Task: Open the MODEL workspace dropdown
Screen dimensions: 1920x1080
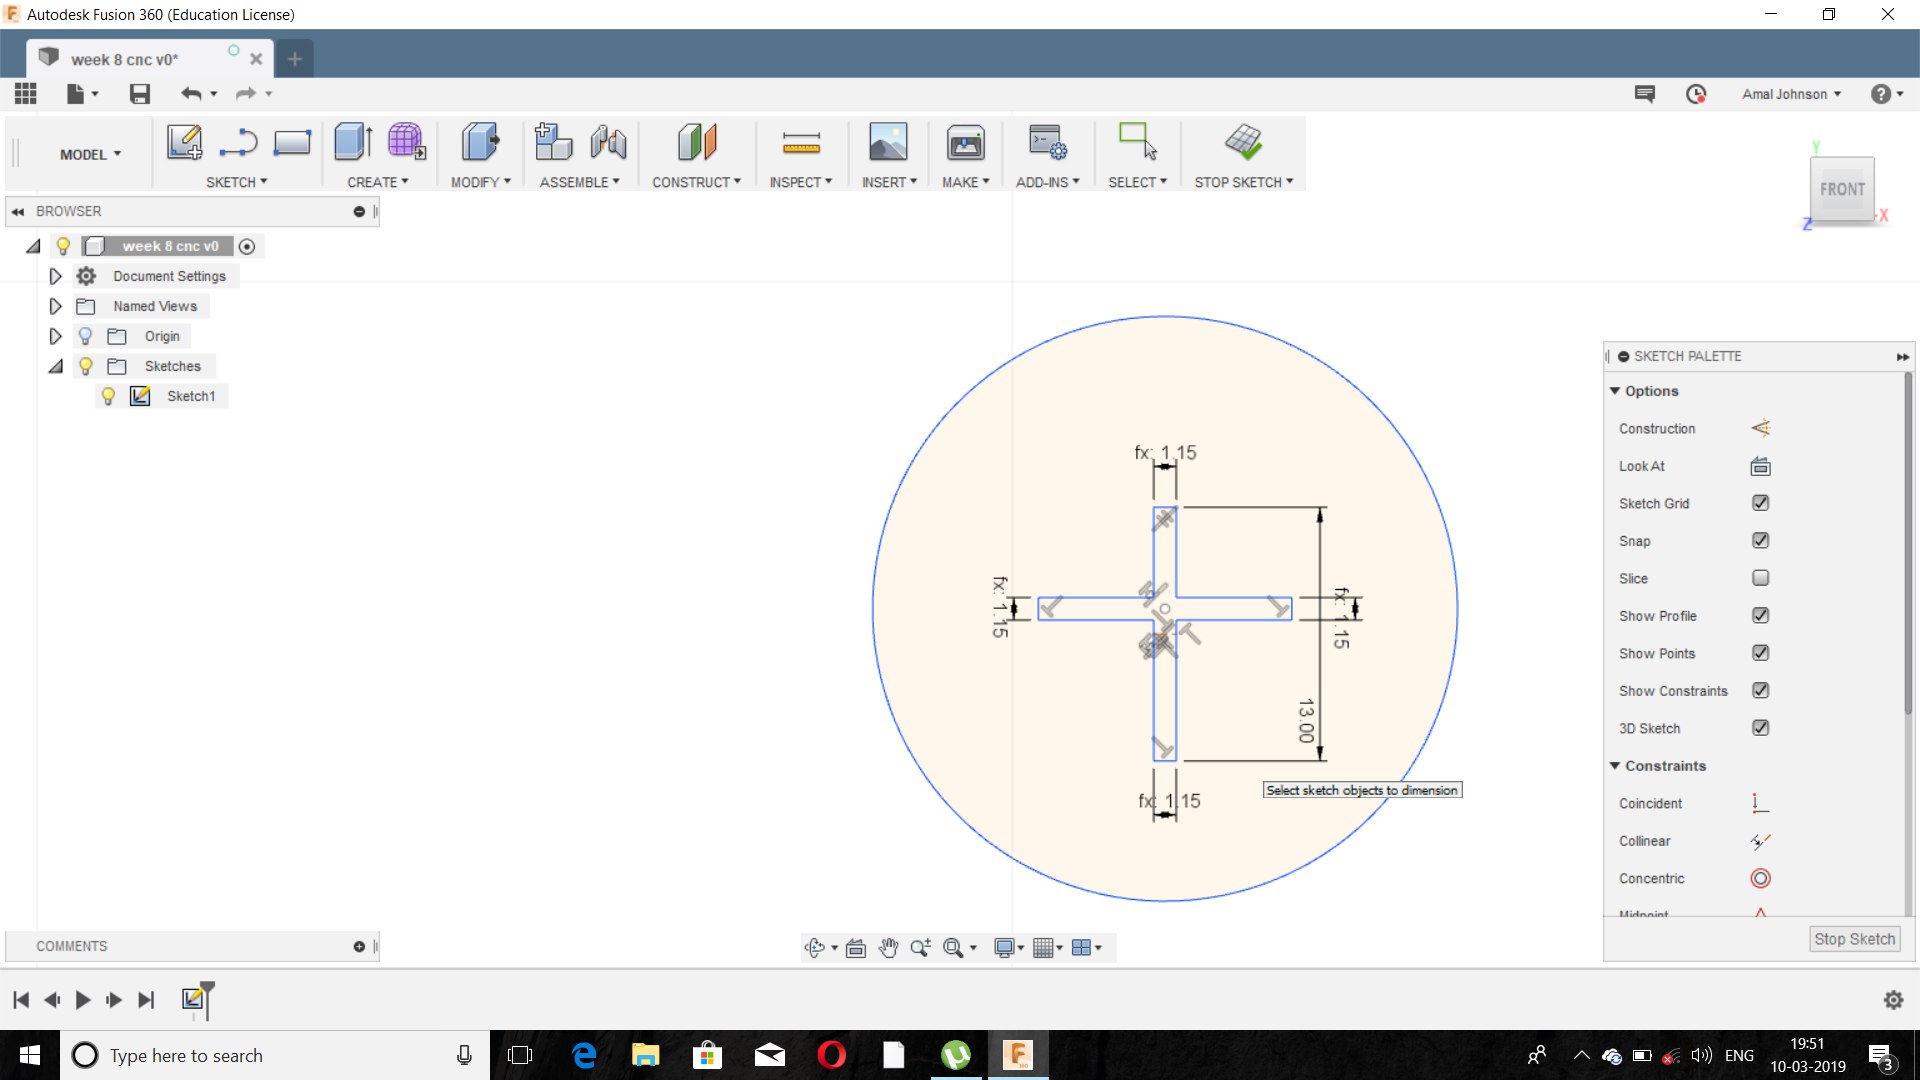Action: (x=90, y=154)
